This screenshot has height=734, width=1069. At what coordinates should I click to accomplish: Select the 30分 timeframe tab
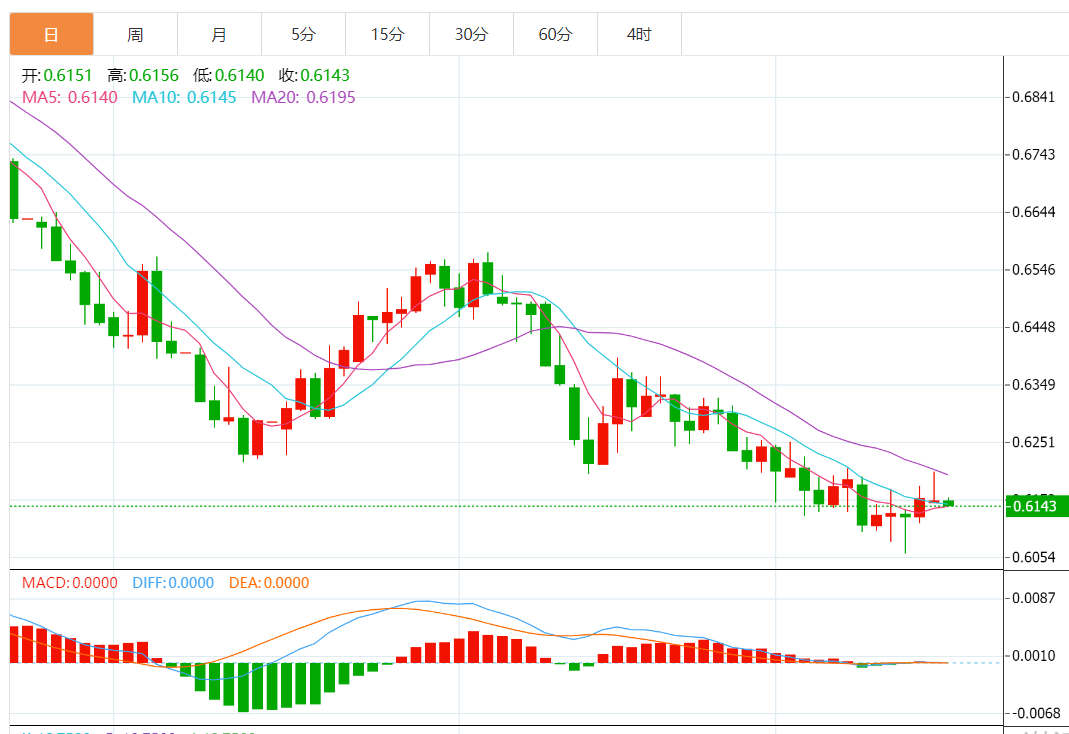click(x=472, y=34)
